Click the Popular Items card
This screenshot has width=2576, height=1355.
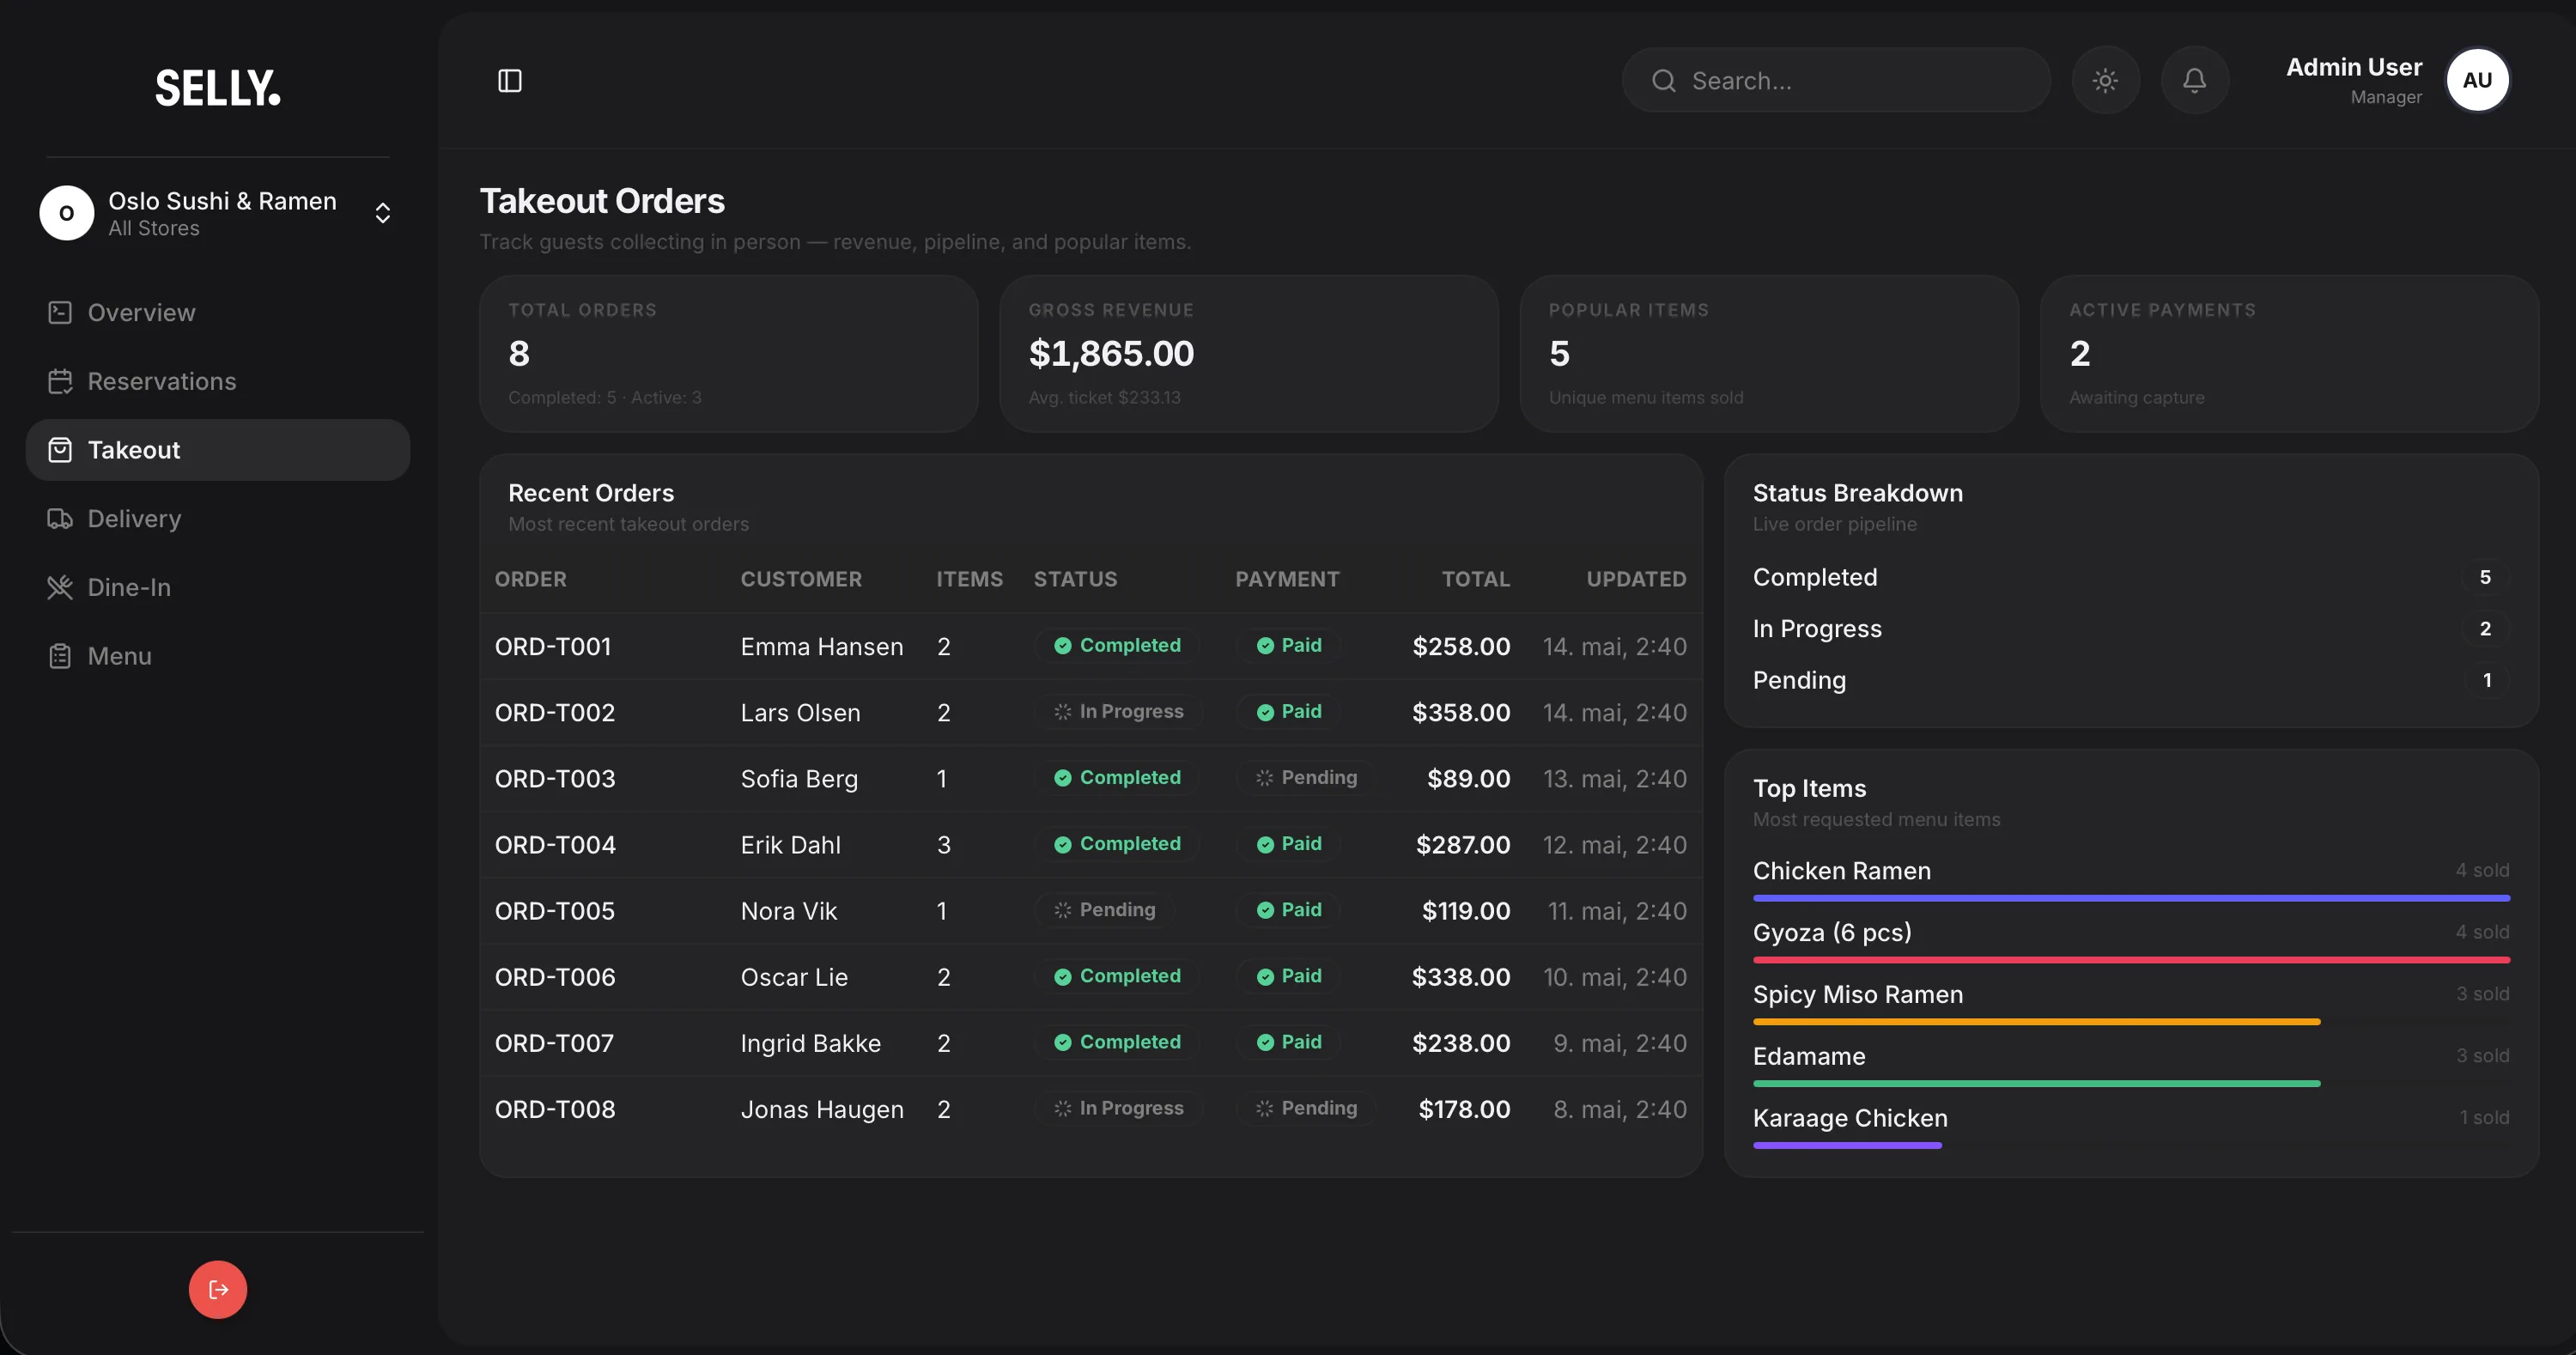[x=1768, y=354]
